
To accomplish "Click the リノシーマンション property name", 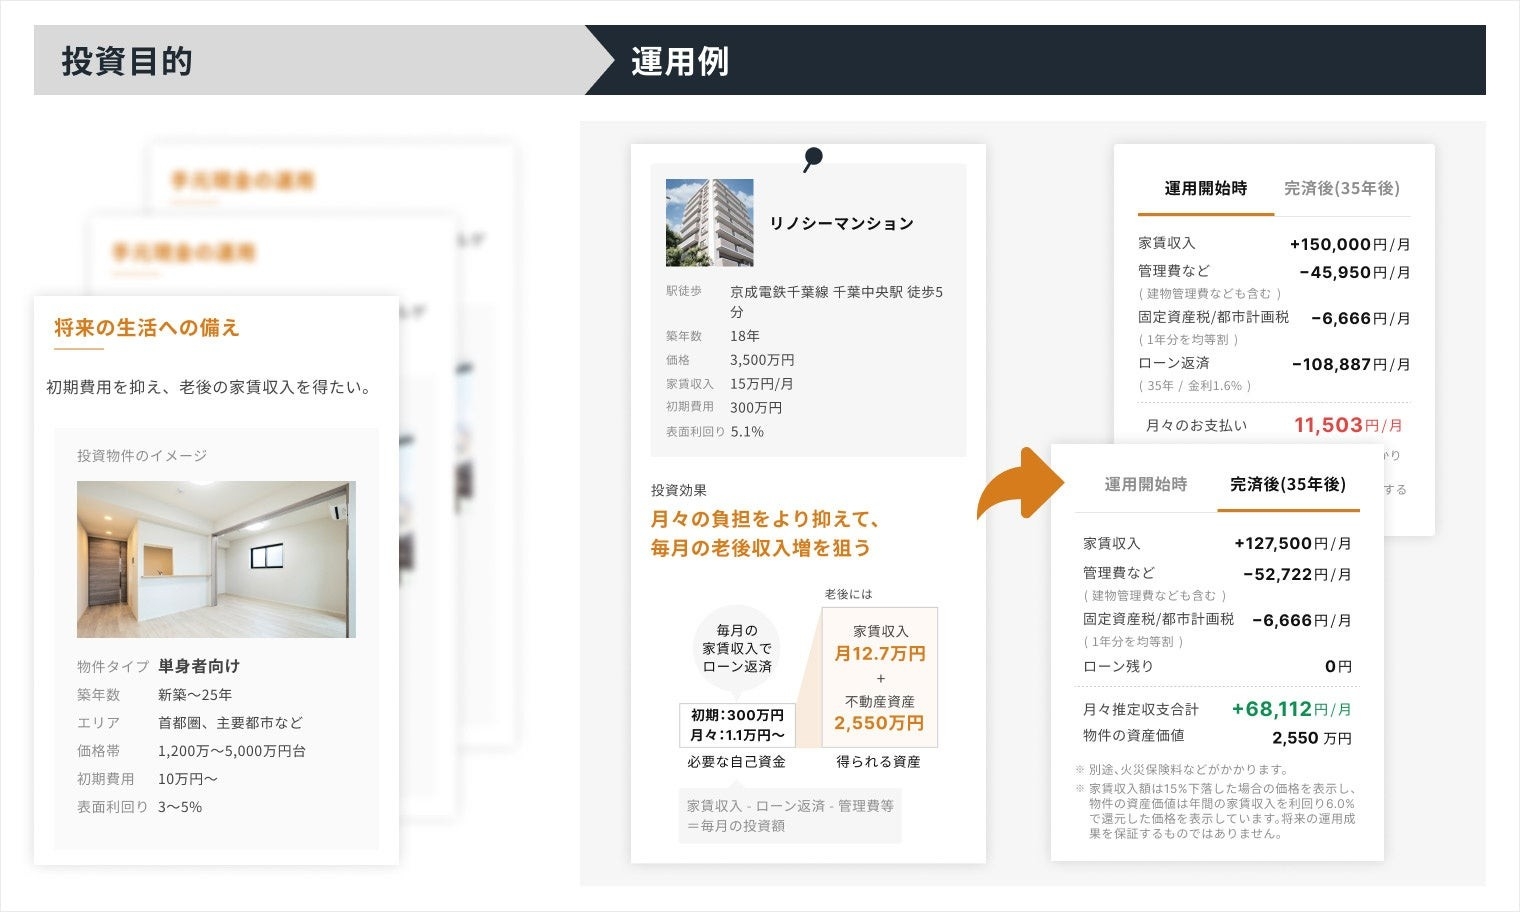I will pyautogui.click(x=841, y=224).
